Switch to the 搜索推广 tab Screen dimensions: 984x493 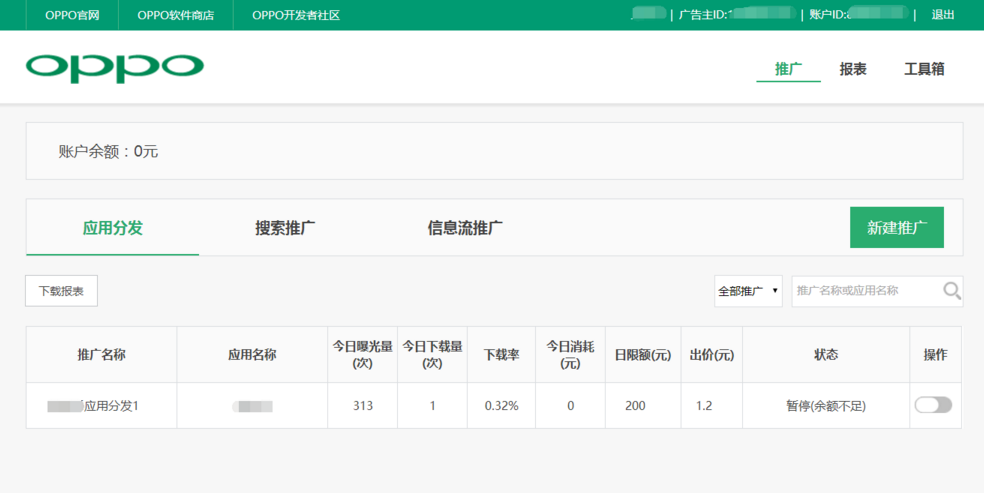(285, 228)
